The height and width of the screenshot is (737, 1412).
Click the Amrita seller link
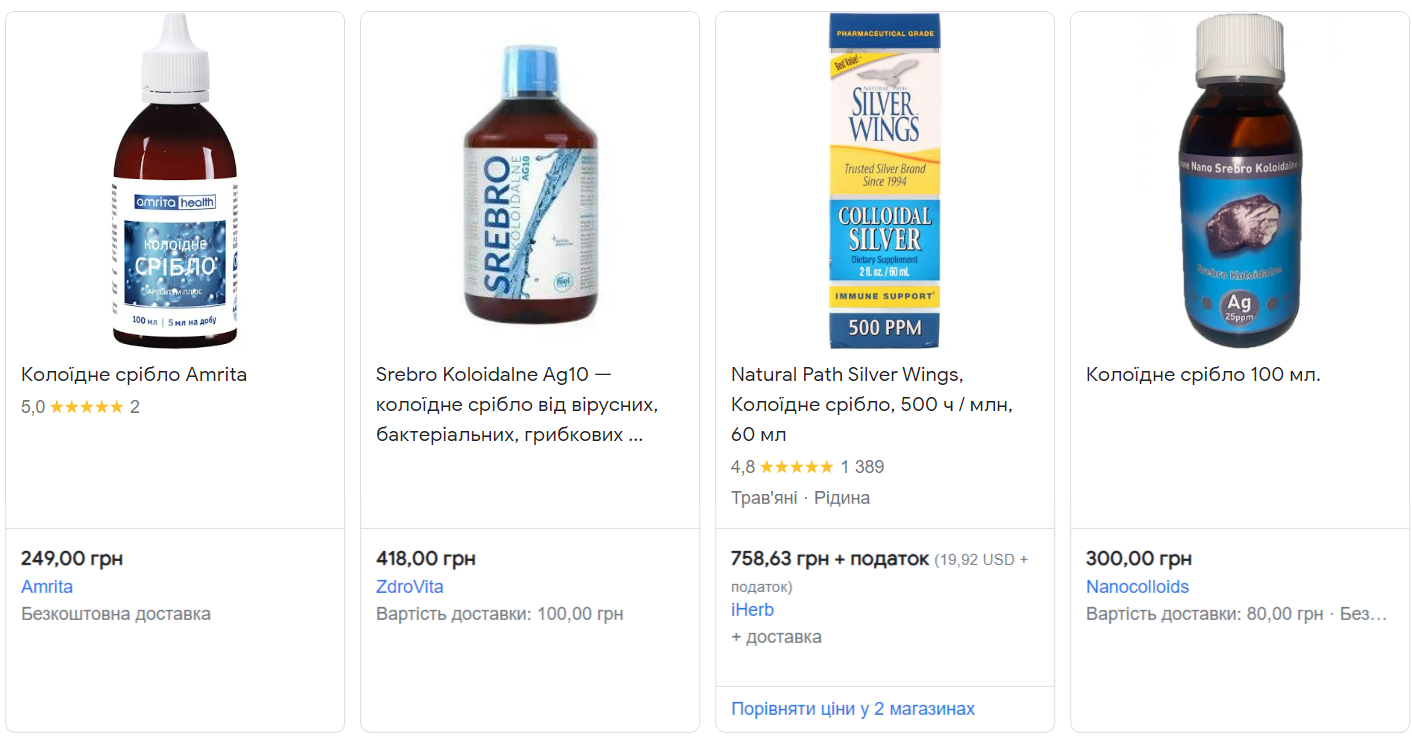(x=47, y=587)
